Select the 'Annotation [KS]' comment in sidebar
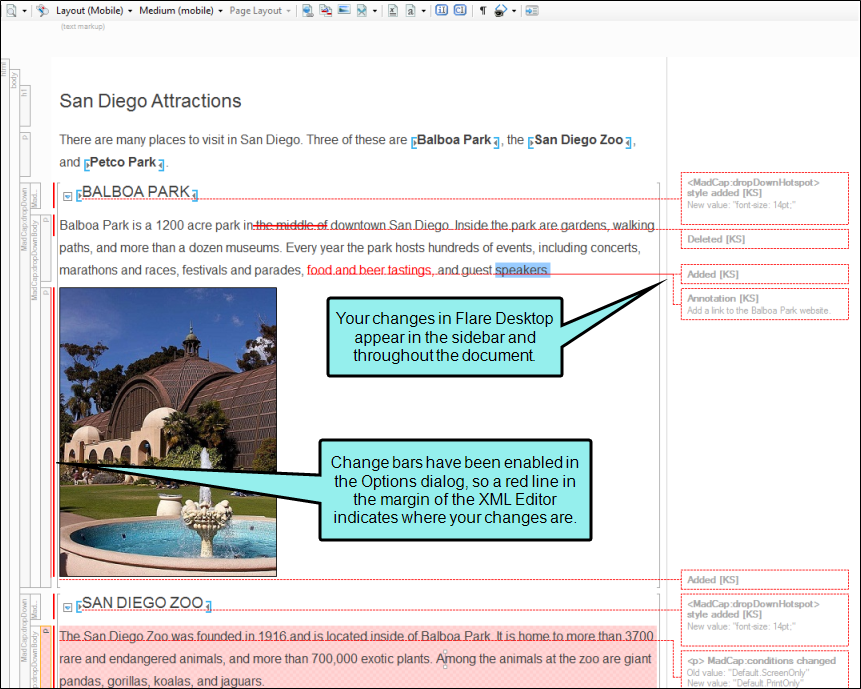Image resolution: width=861 pixels, height=689 pixels. (x=764, y=304)
